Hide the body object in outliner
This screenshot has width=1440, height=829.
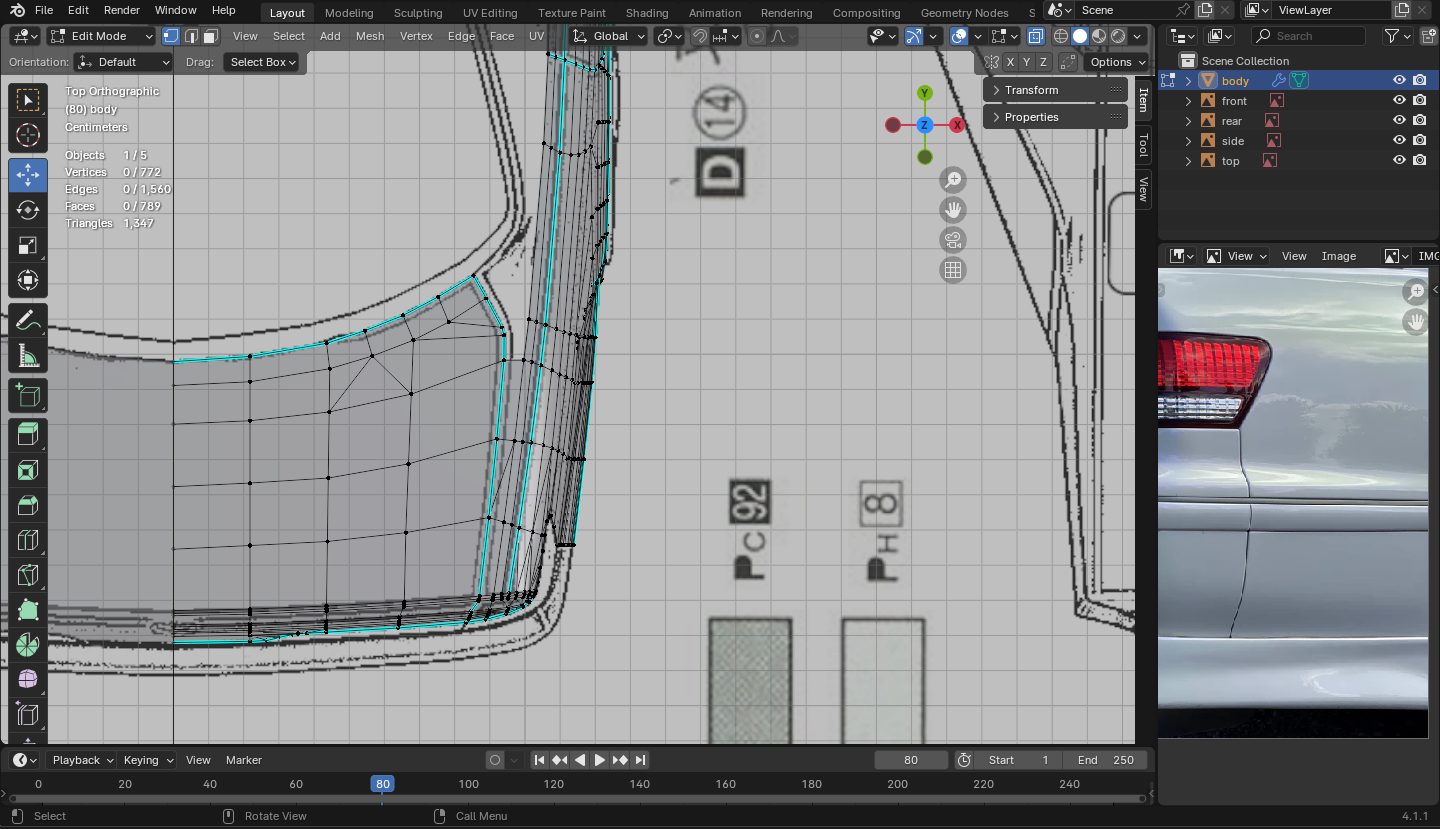click(x=1399, y=81)
